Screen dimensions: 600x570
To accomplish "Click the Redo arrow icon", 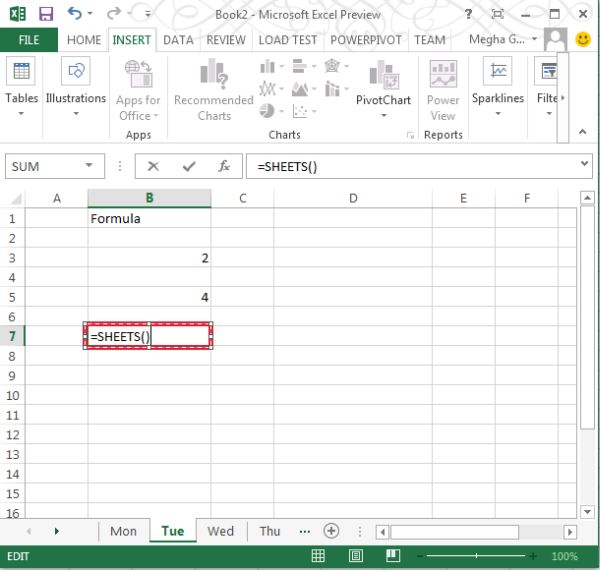I will pos(114,14).
